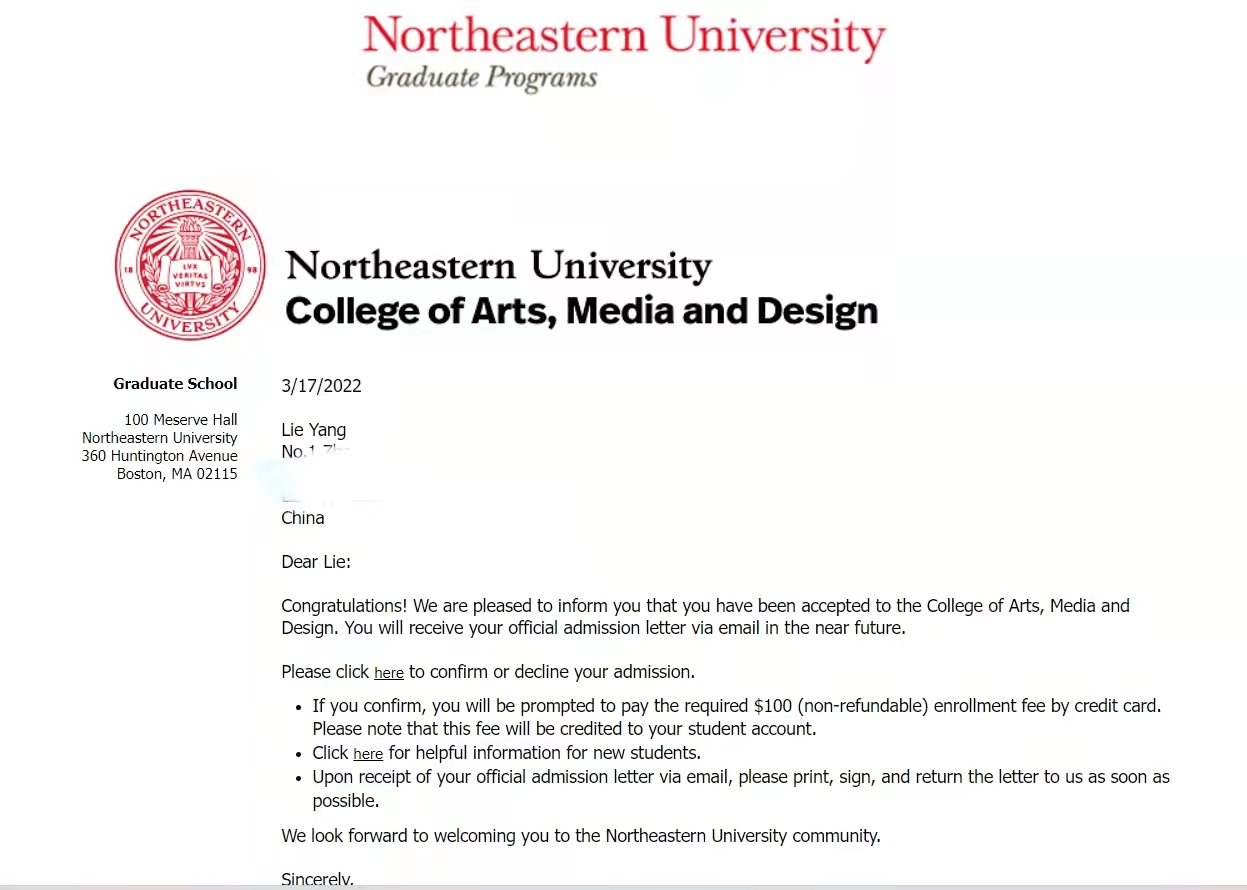This screenshot has width=1247, height=890.
Task: Click the bold Graduate School label
Action: 175,384
